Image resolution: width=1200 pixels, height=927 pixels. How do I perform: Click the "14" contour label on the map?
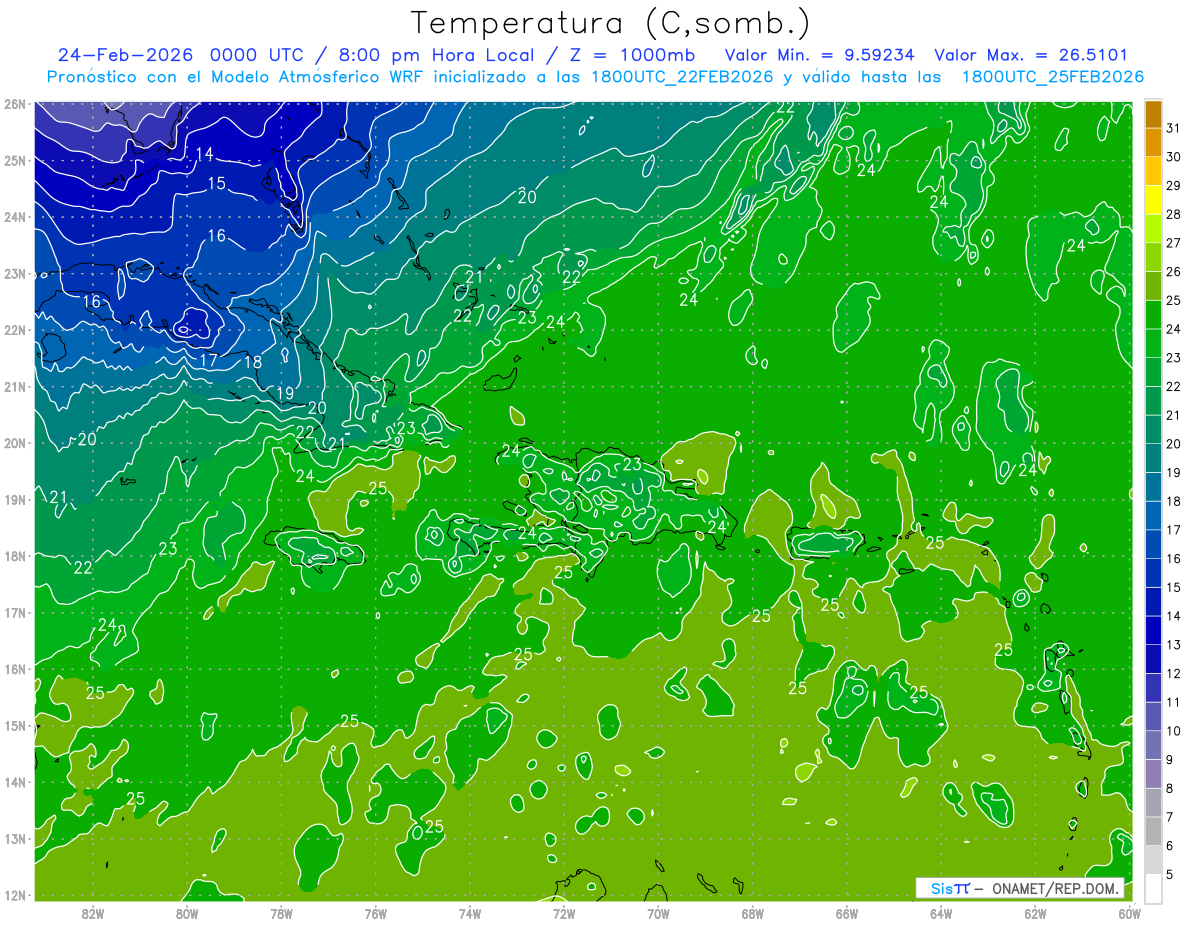[205, 154]
